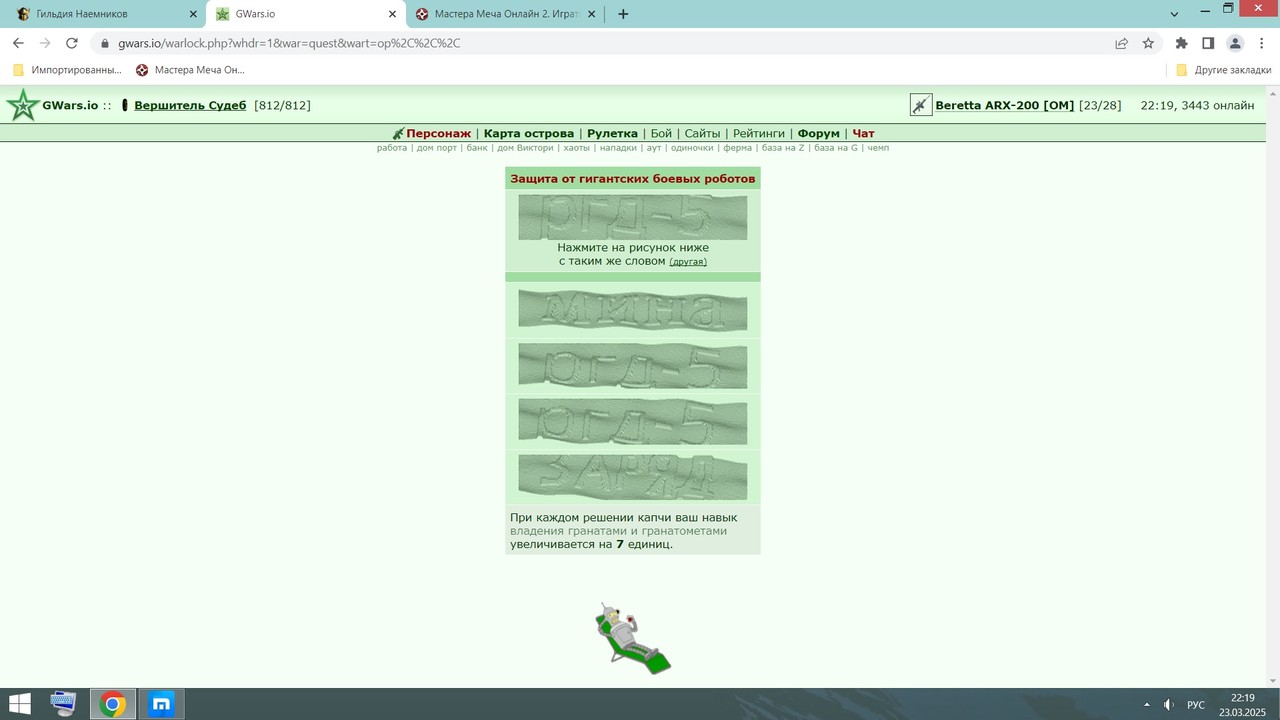Open the Импортированны... bookmarks folder

67,70
